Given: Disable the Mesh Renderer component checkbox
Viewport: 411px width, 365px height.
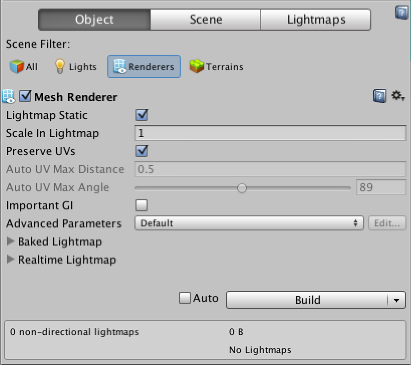Looking at the screenshot, I should pyautogui.click(x=25, y=96).
